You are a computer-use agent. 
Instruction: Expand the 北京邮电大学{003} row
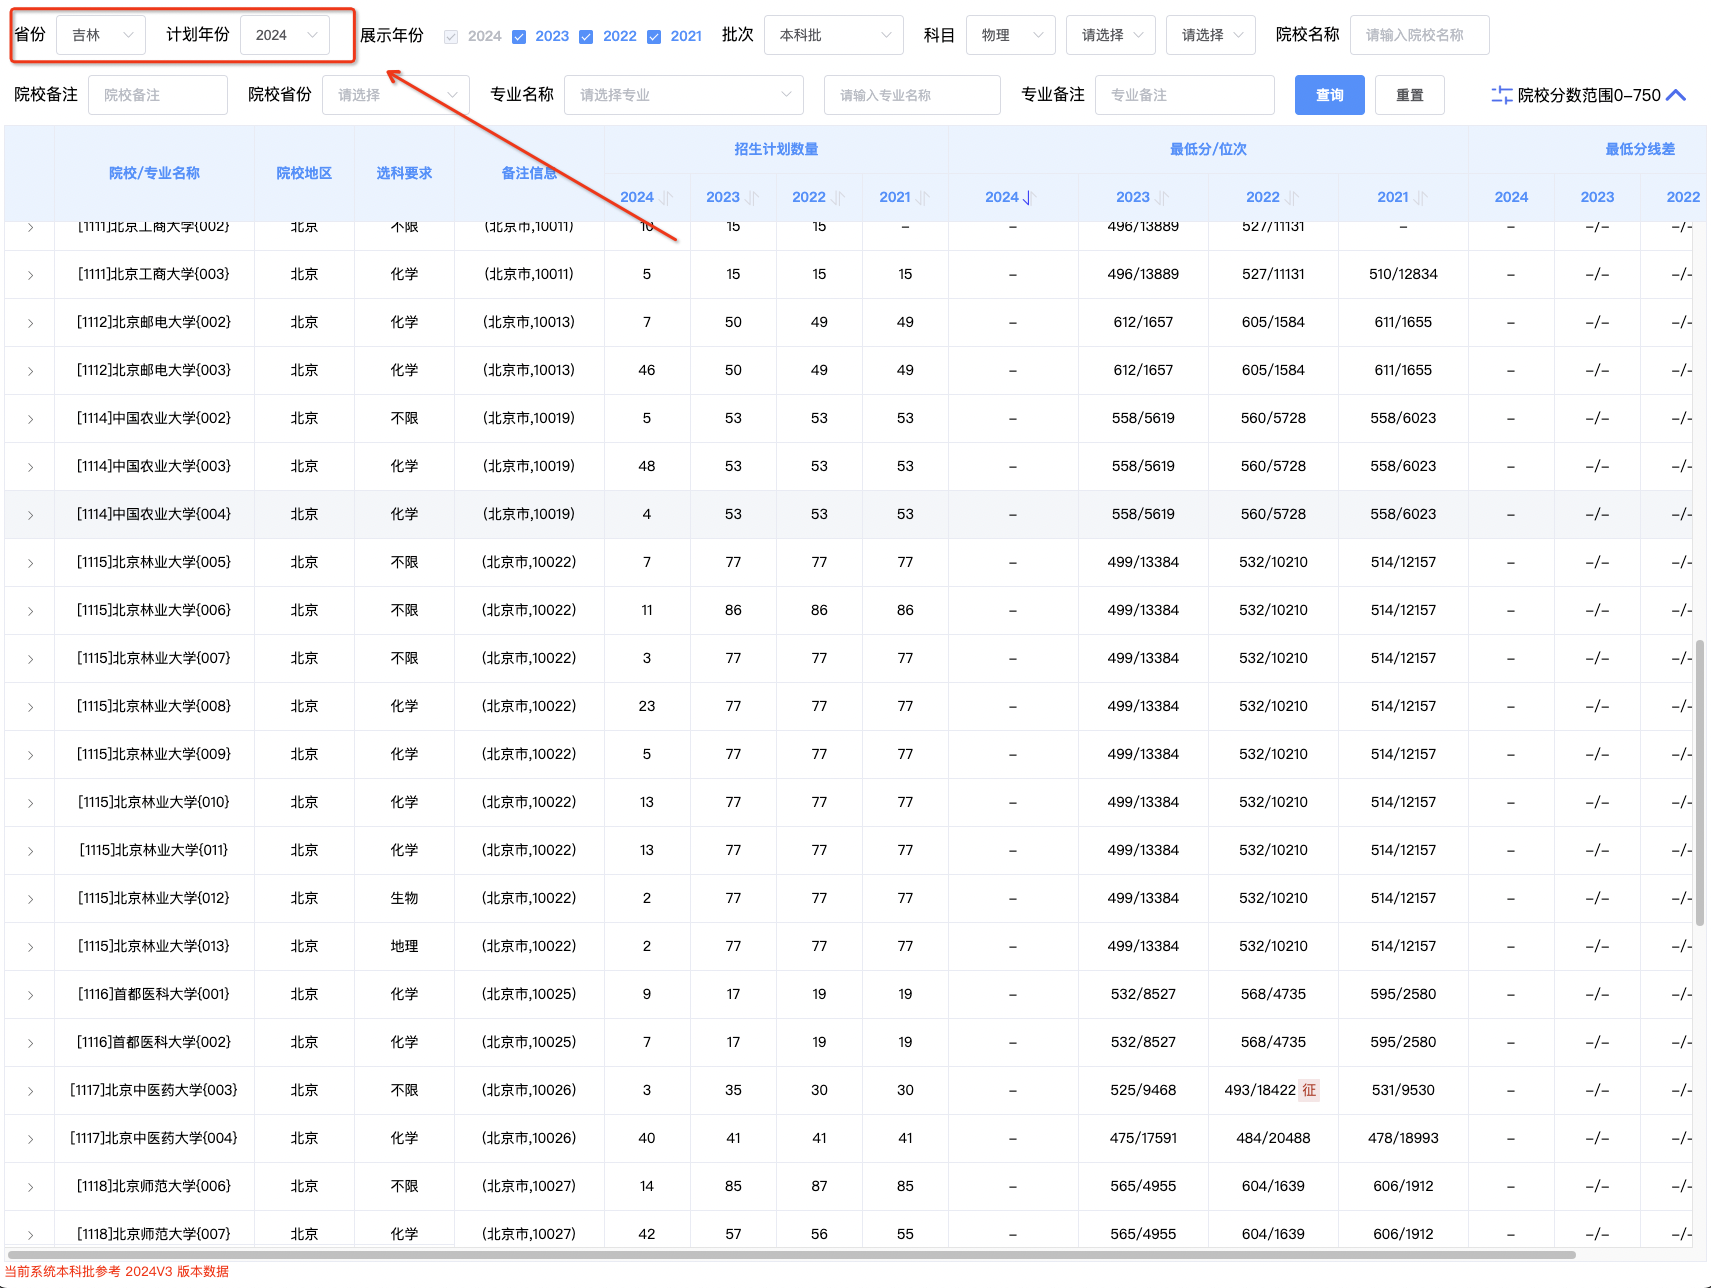(31, 371)
